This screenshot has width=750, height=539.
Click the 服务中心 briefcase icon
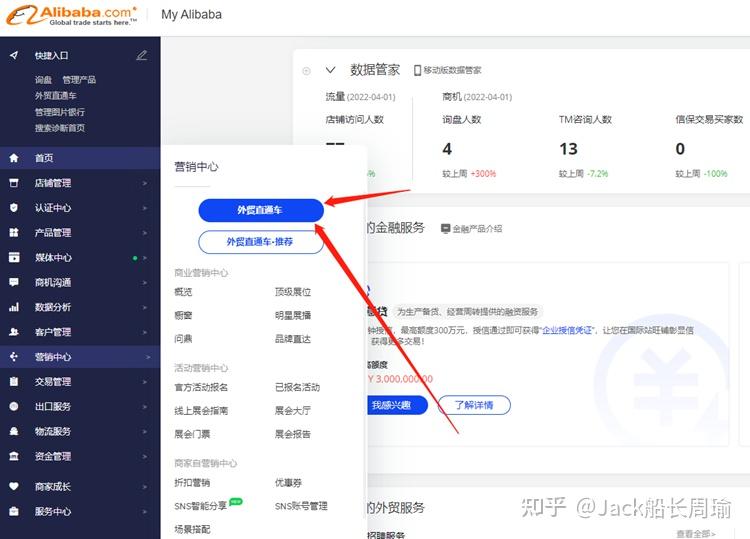point(14,511)
